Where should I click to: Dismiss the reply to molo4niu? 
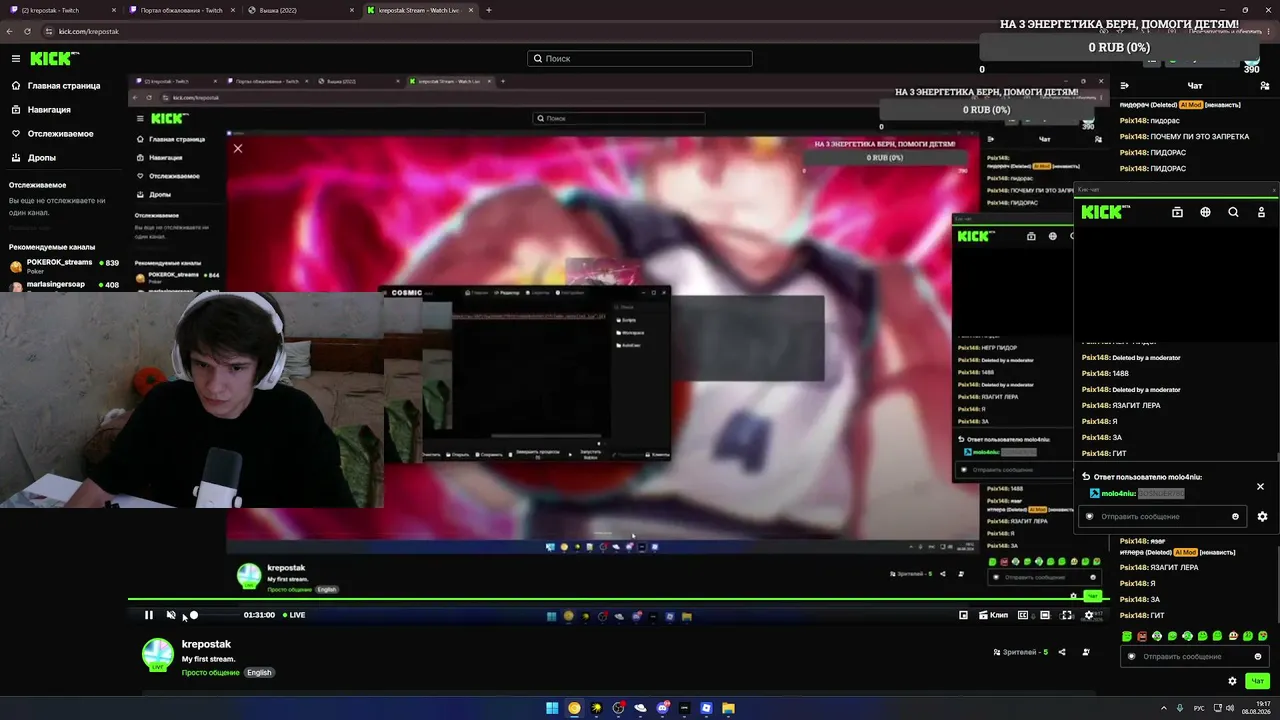pos(1260,486)
